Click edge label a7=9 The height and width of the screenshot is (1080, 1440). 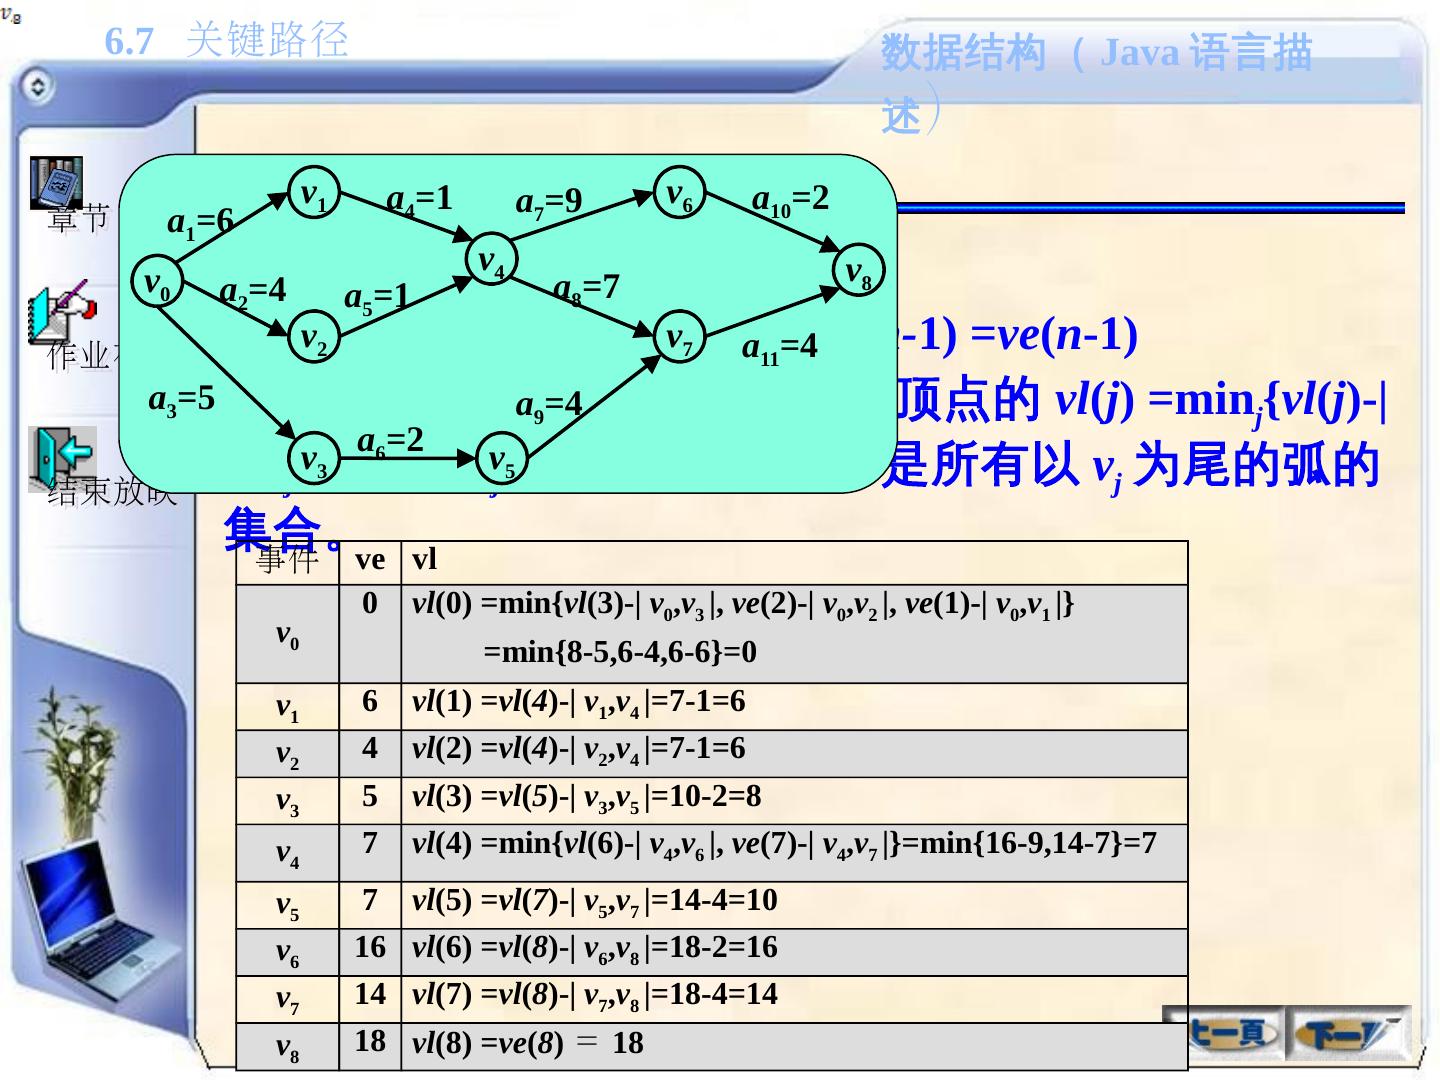click(549, 203)
